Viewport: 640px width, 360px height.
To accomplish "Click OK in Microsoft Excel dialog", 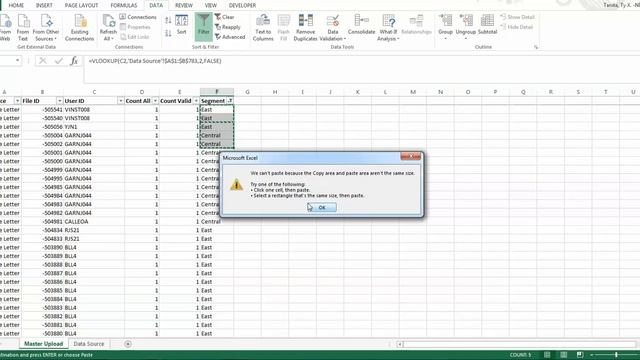I will click(x=322, y=207).
